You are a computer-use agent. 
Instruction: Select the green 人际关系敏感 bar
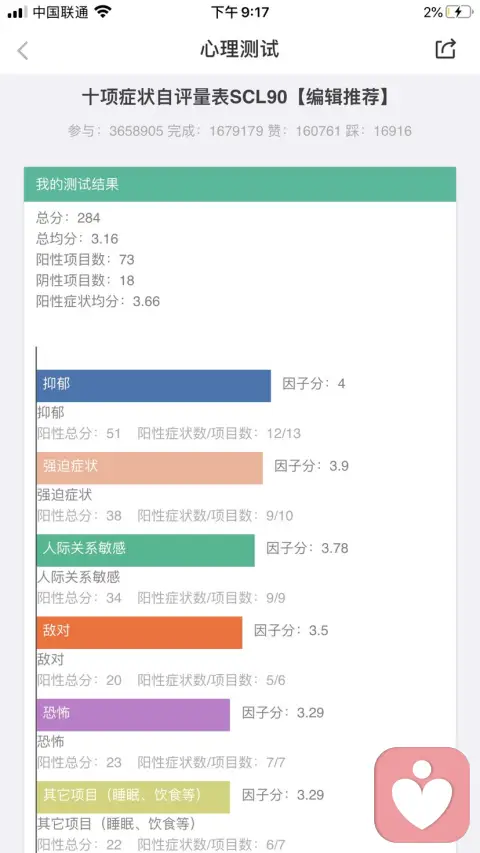pos(145,550)
